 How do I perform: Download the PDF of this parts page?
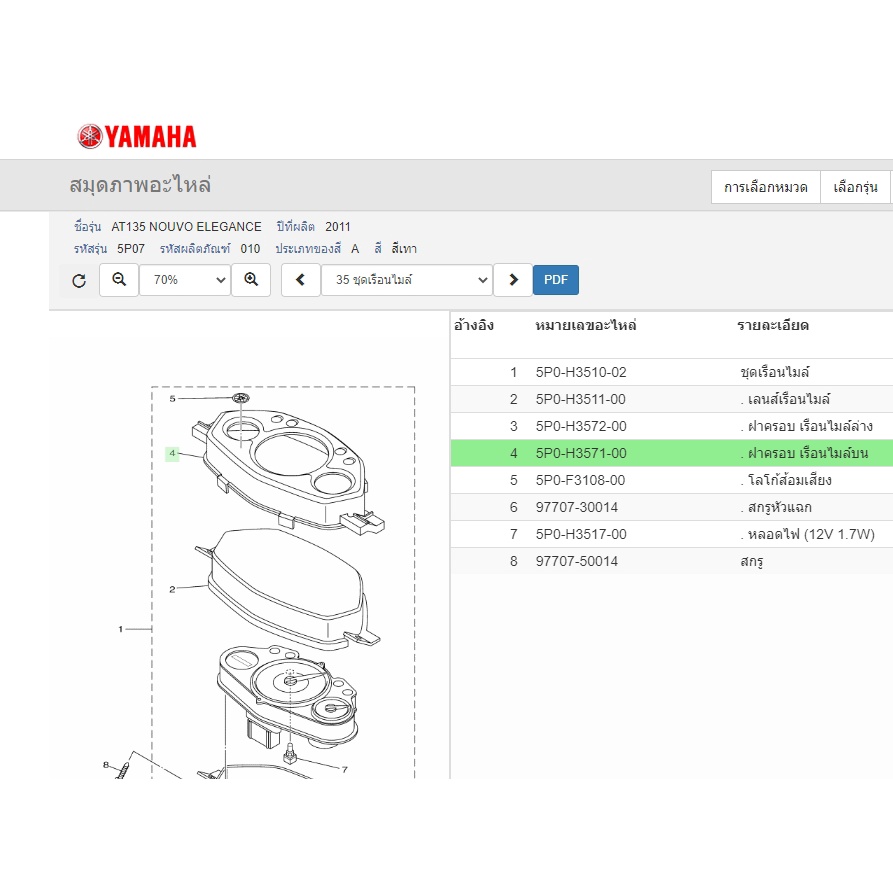pos(556,280)
